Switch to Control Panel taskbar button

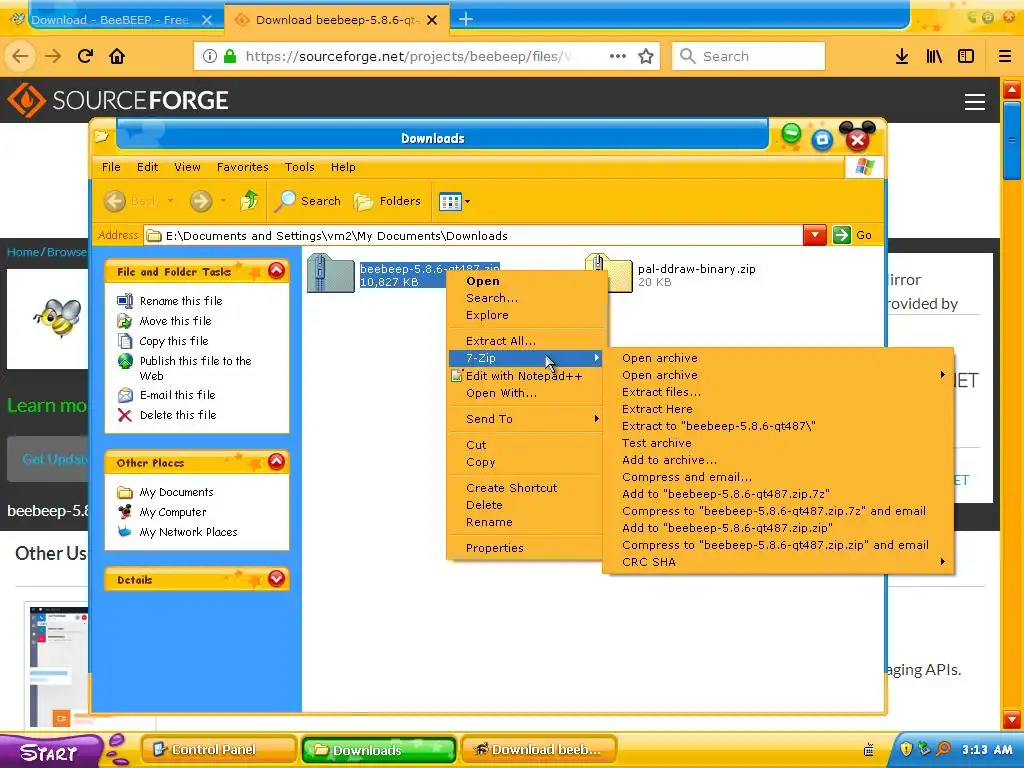217,750
